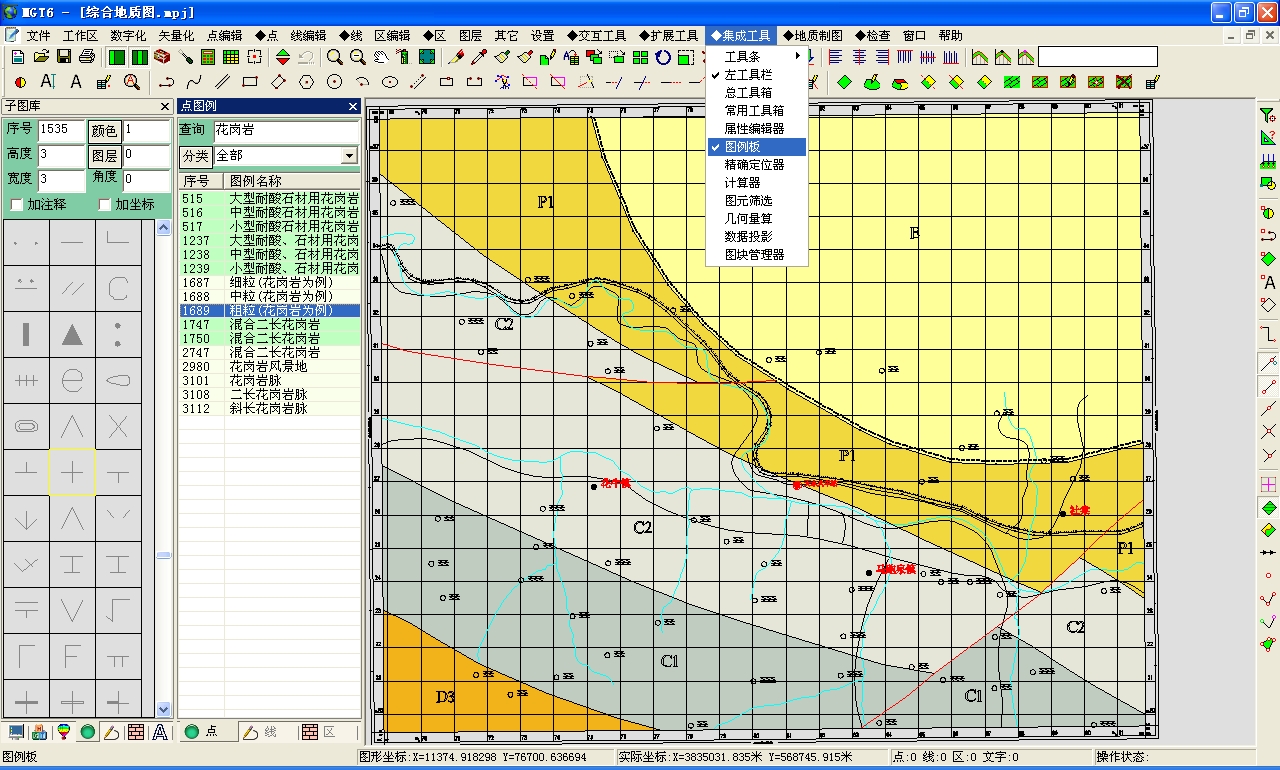This screenshot has width=1280, height=770.
Task: Select the solid triangle symbol thumbnail
Action: tap(72, 334)
